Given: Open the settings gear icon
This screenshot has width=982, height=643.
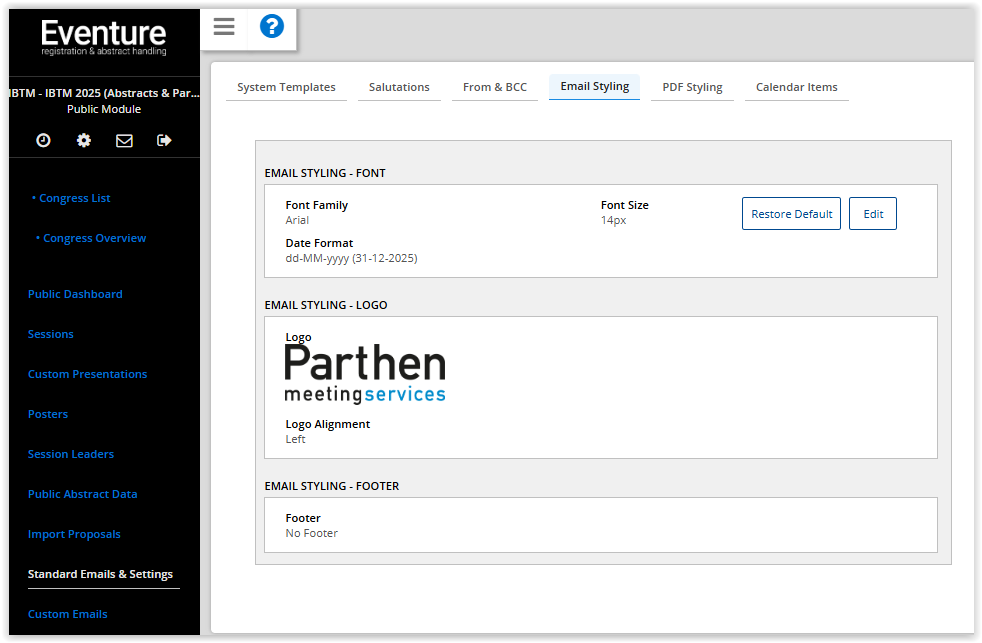Looking at the screenshot, I should coord(84,140).
